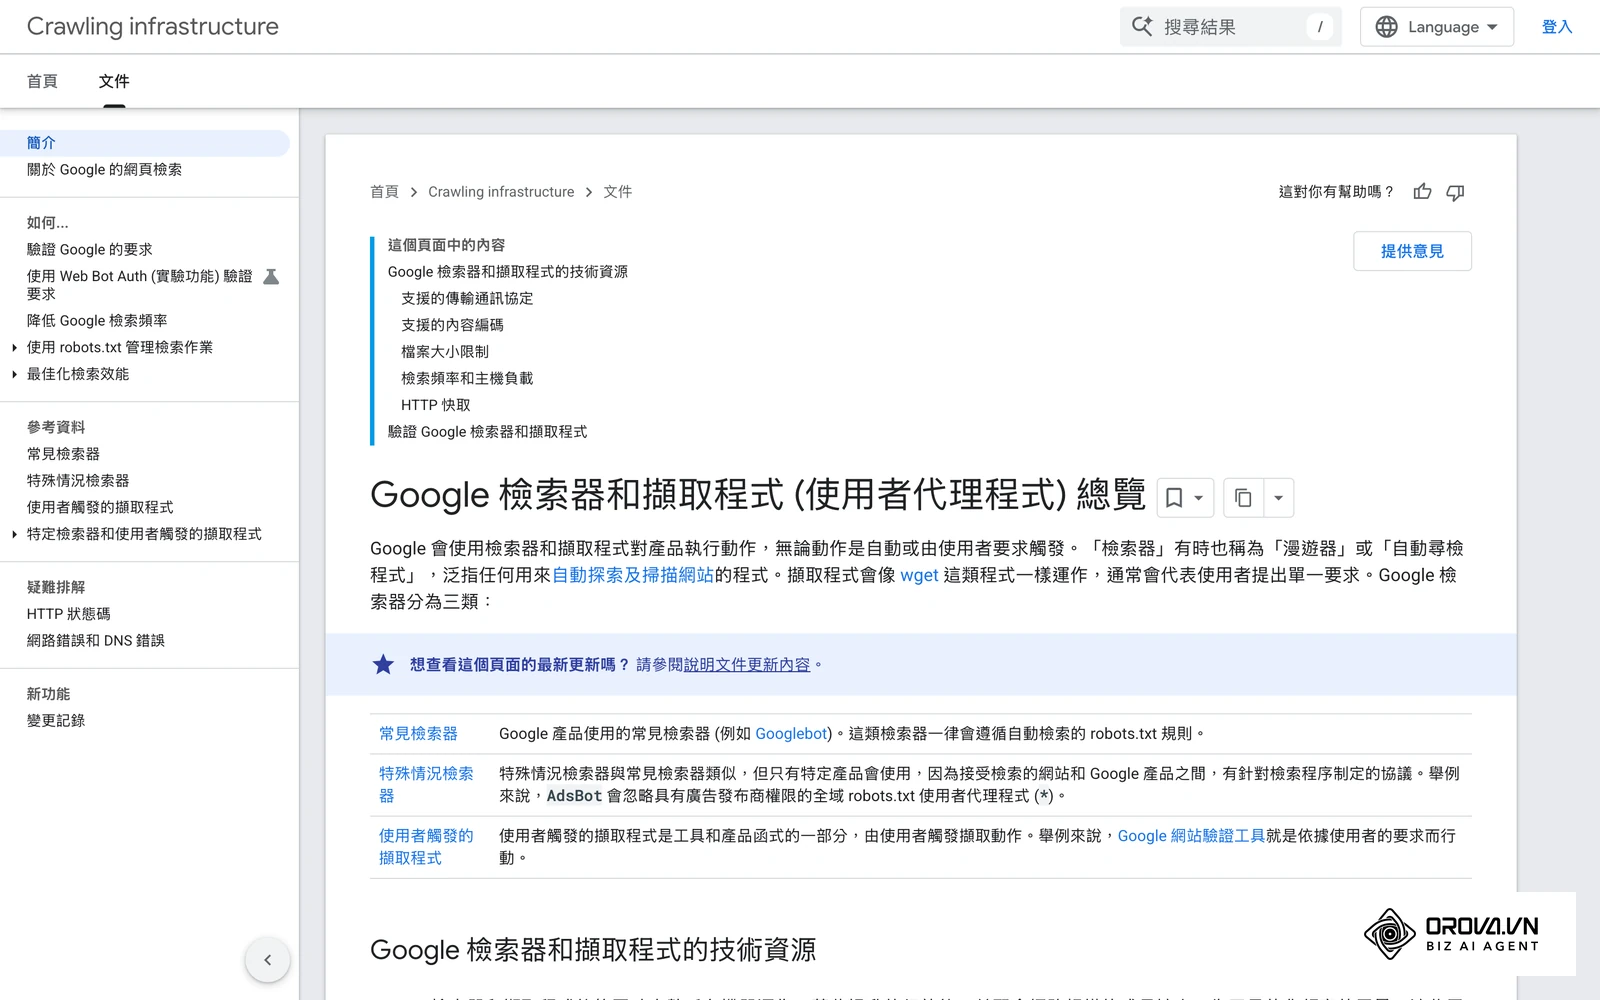1600x1000 pixels.
Task: Expand the 使用 robots.txt 管理檢索作業 section
Action: coord(14,348)
